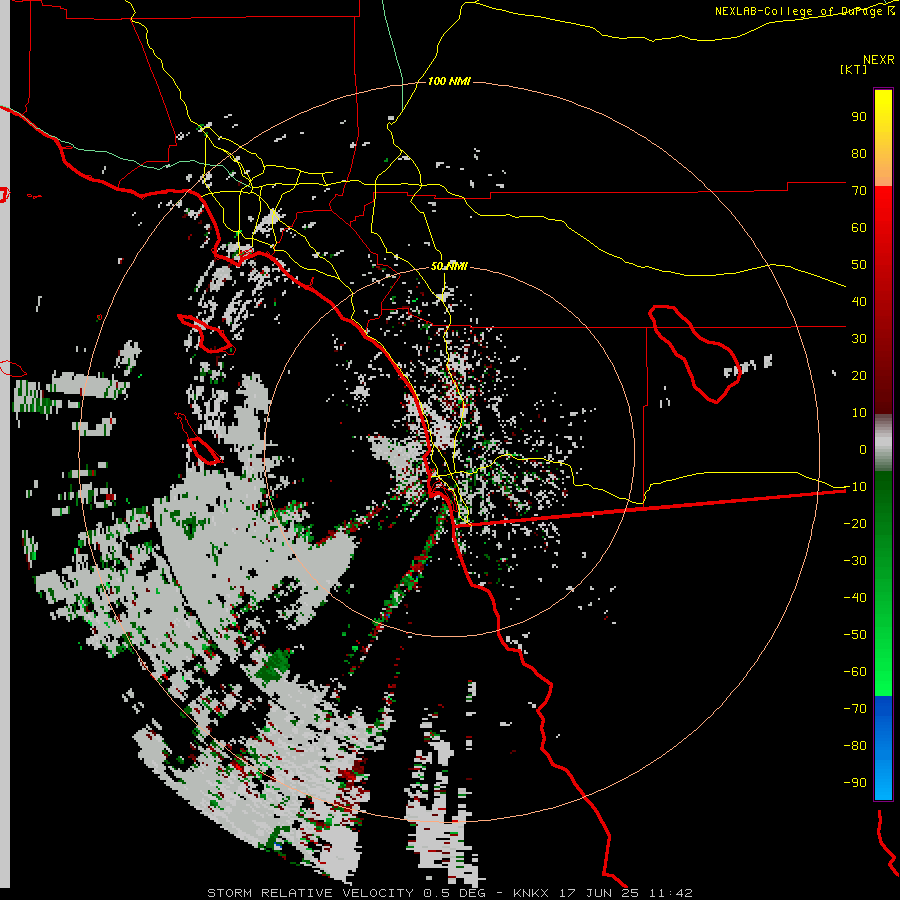Pick the gray zero-velocity segment of the color bar
This screenshot has height=900, width=900.
click(x=883, y=443)
